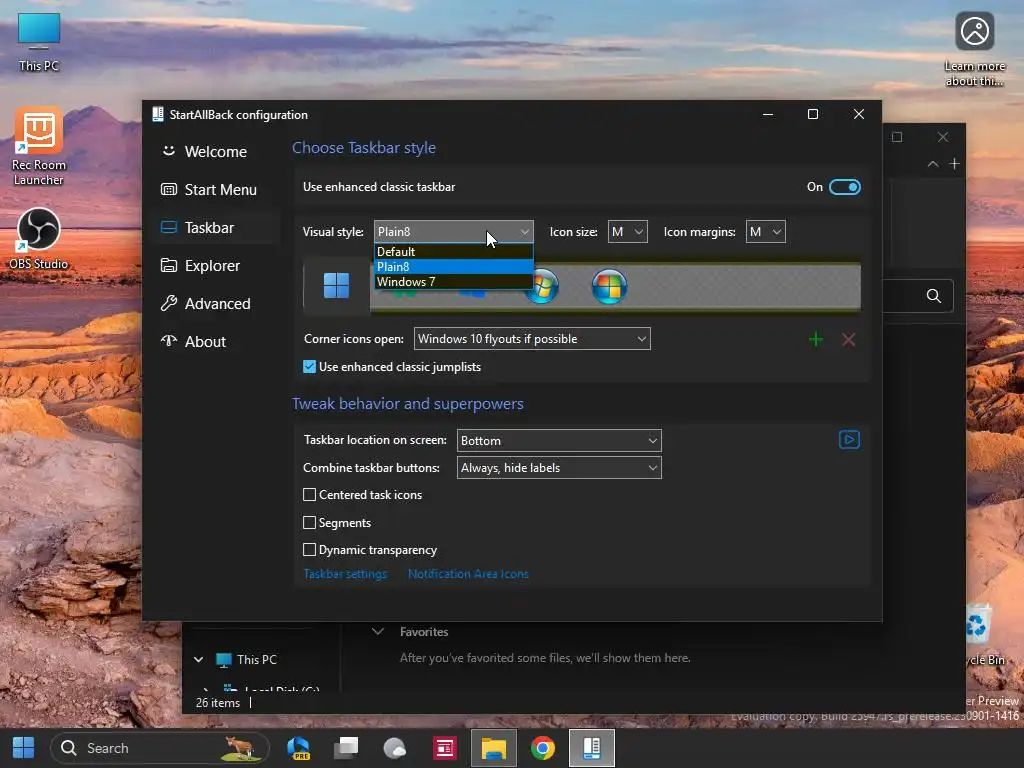Open Google Chrome from the taskbar

543,748
